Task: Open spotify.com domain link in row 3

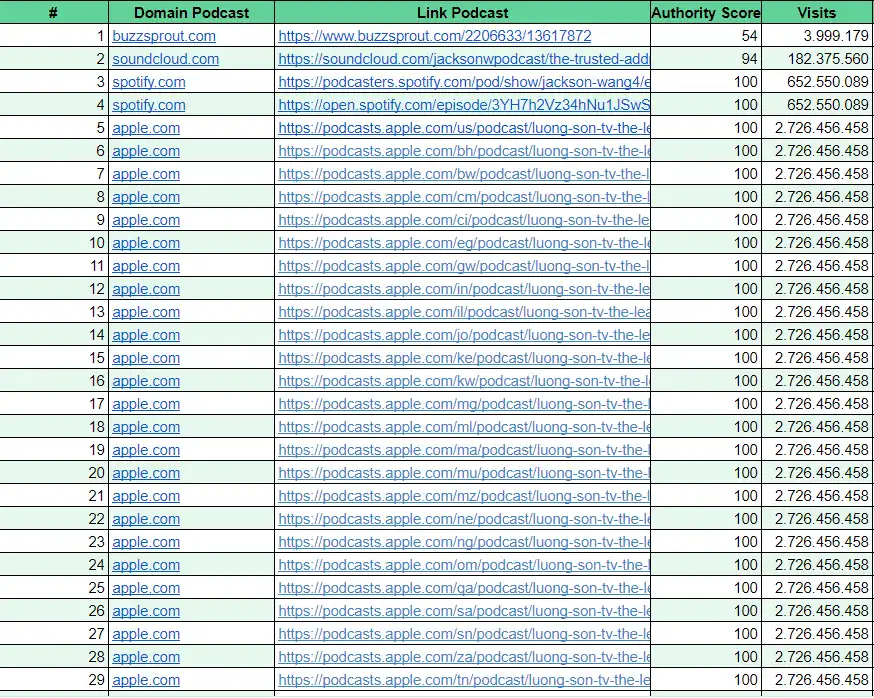Action: 149,82
